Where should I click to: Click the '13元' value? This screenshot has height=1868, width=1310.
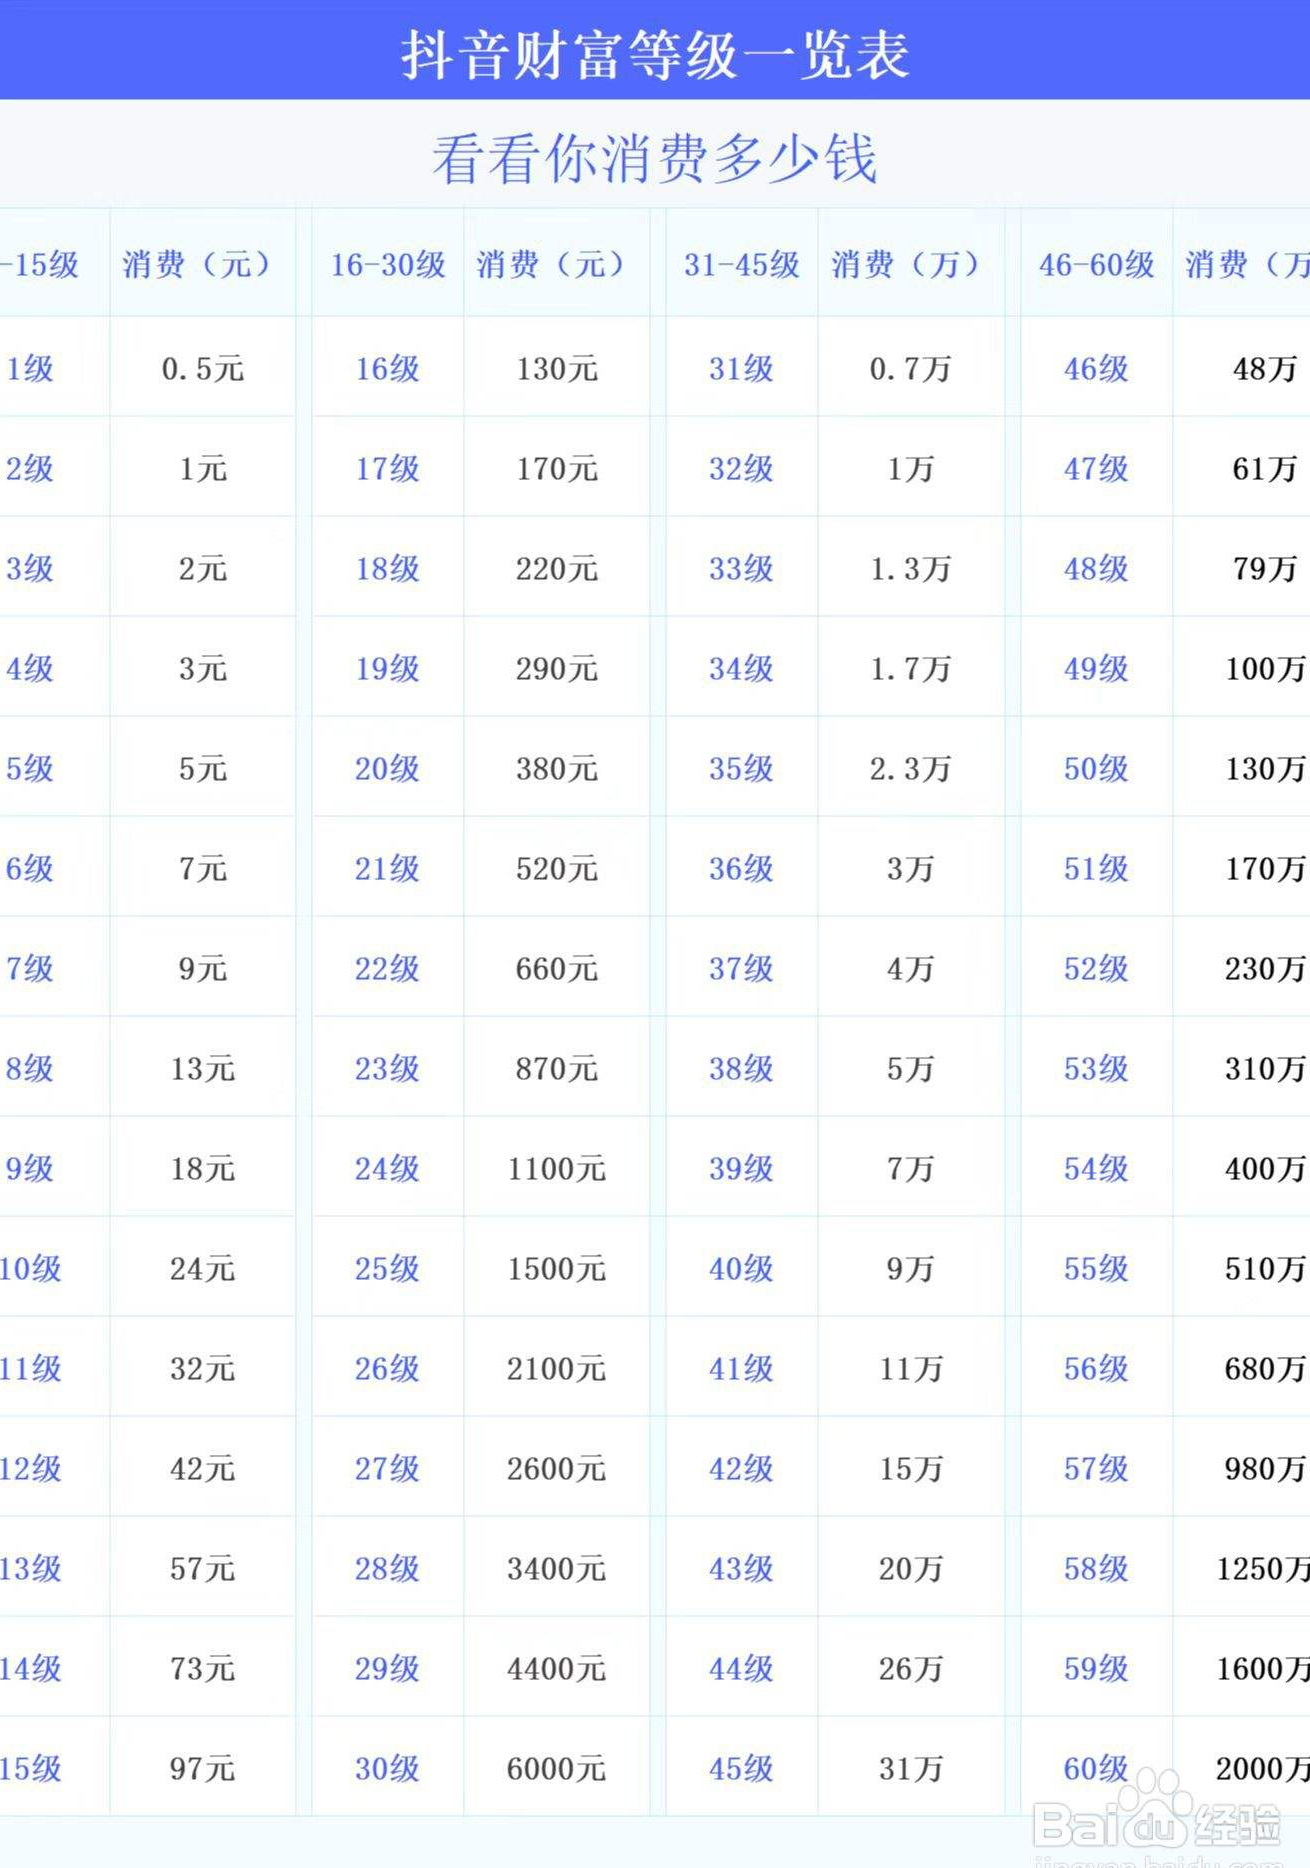(x=203, y=1069)
